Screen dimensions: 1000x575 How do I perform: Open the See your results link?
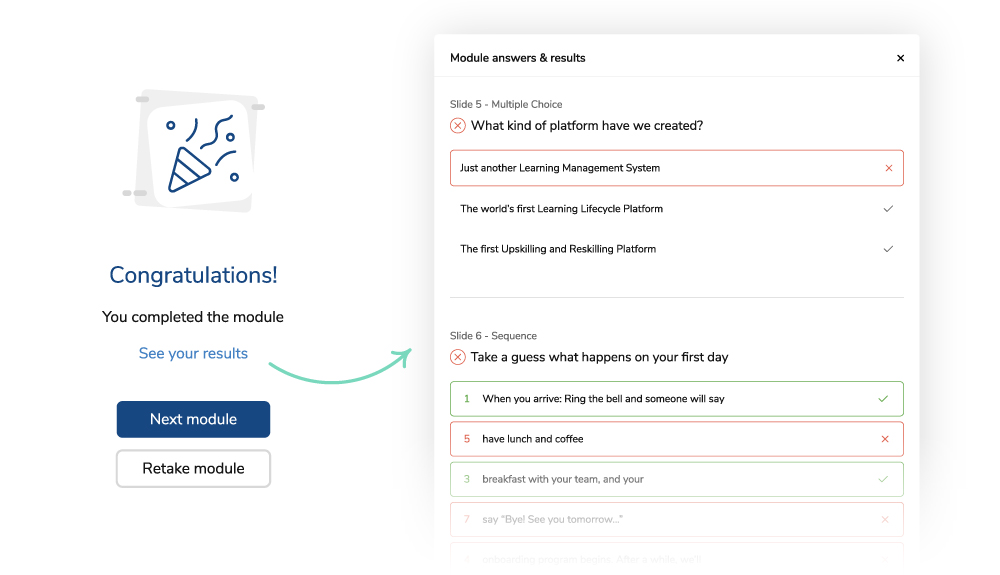193,353
